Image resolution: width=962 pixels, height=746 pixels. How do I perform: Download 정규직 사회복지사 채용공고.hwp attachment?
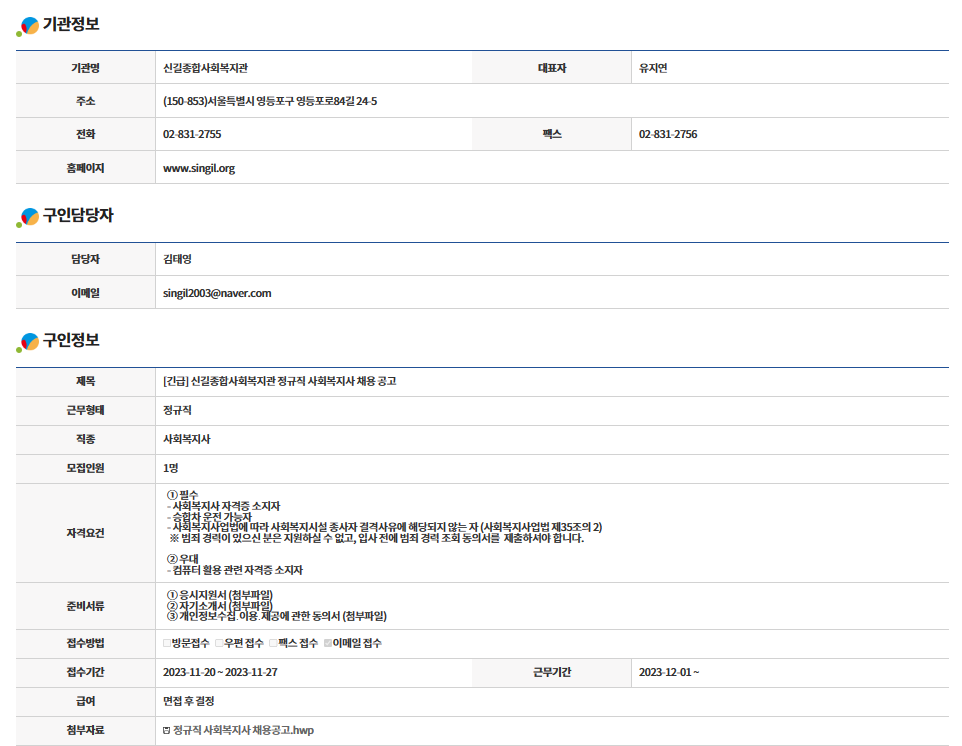(x=243, y=731)
